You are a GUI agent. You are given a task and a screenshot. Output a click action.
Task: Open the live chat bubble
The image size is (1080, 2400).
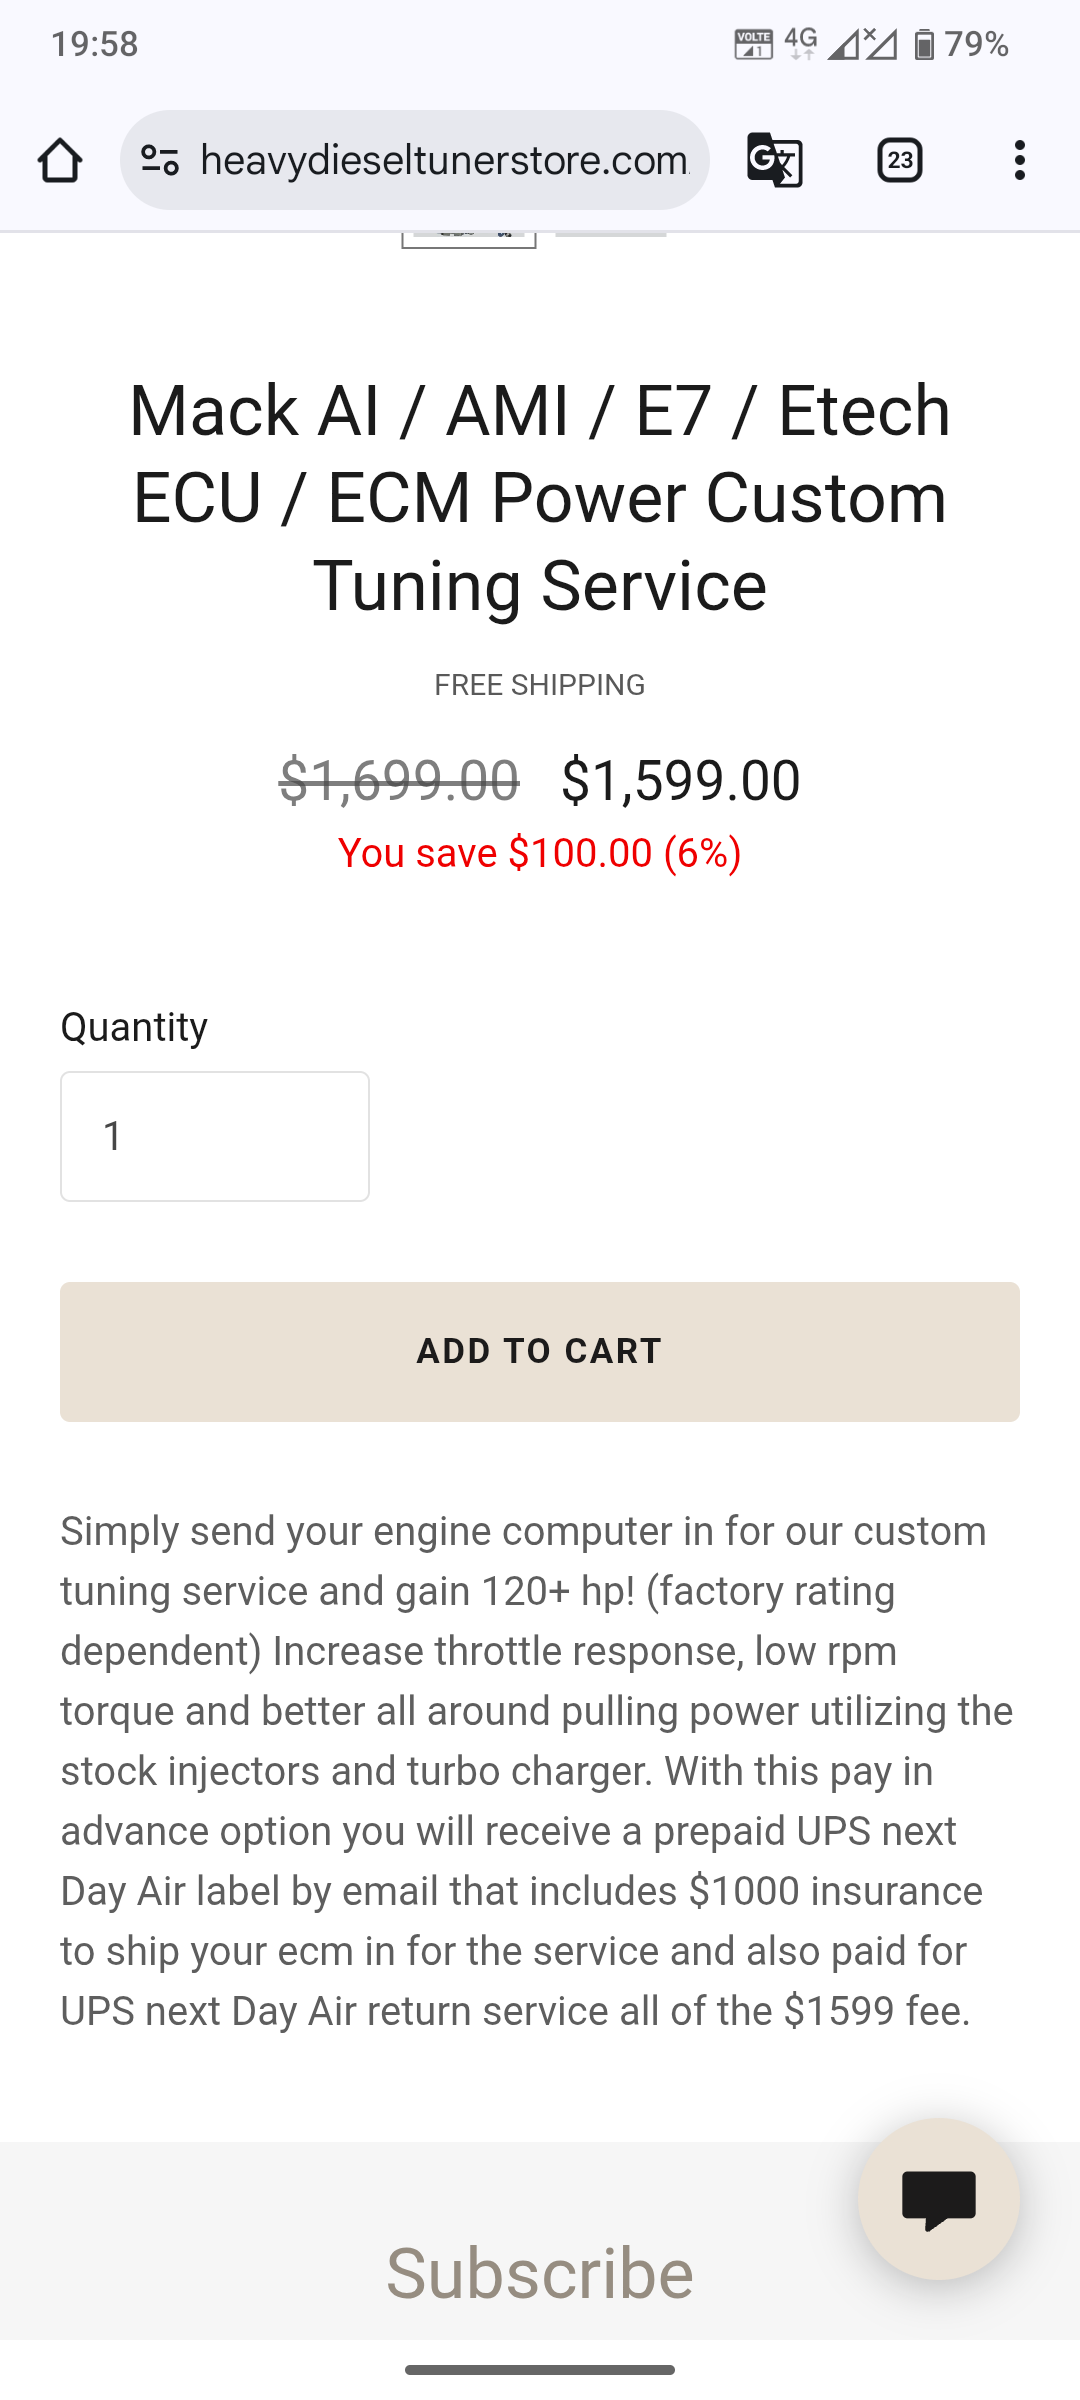tap(939, 2199)
